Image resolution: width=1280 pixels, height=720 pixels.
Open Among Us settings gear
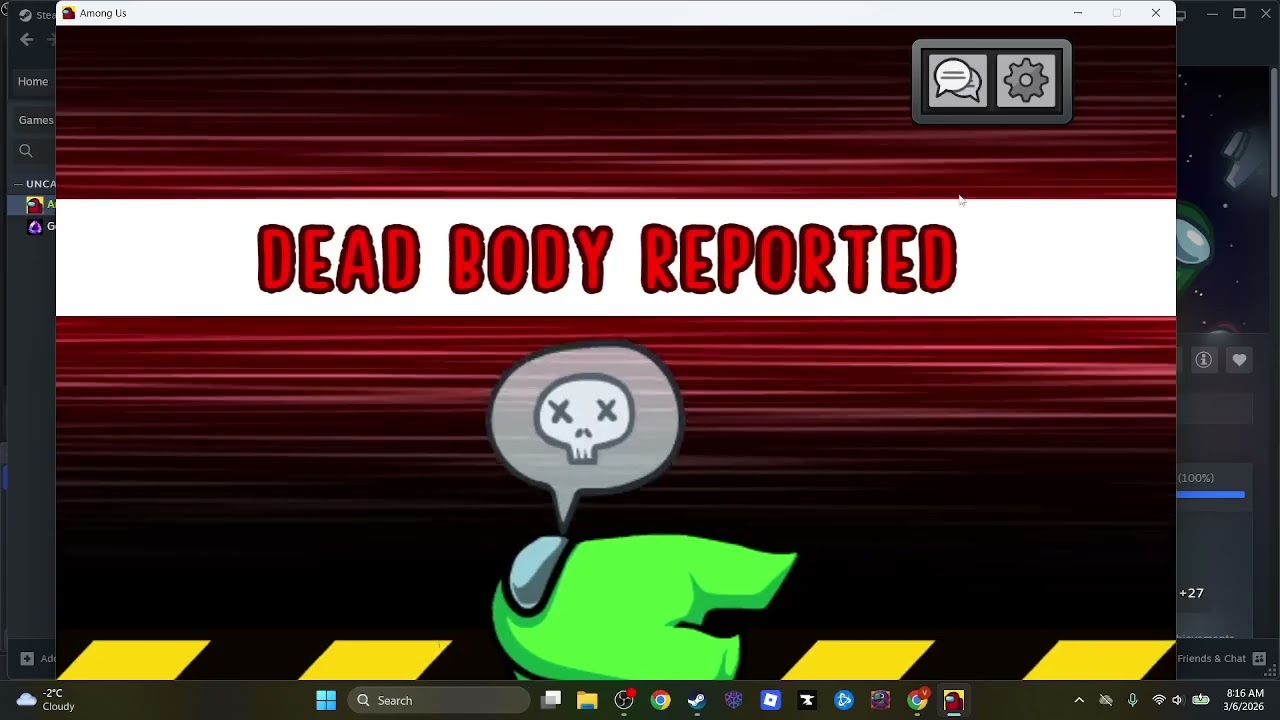[x=1026, y=81]
